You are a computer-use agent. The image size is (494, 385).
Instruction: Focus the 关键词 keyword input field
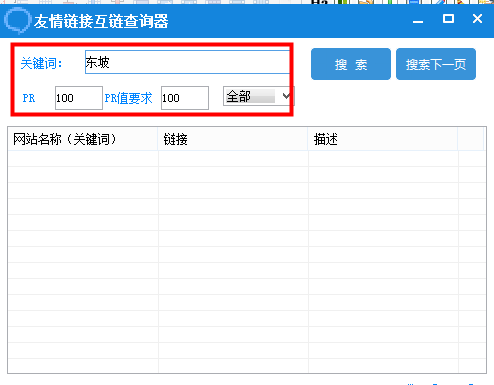point(187,62)
